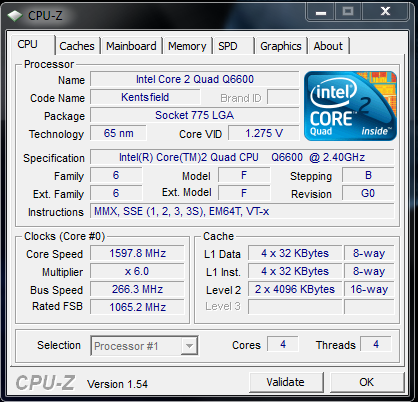Close the CPU-Z window
The height and width of the screenshot is (402, 418).
tap(385, 12)
